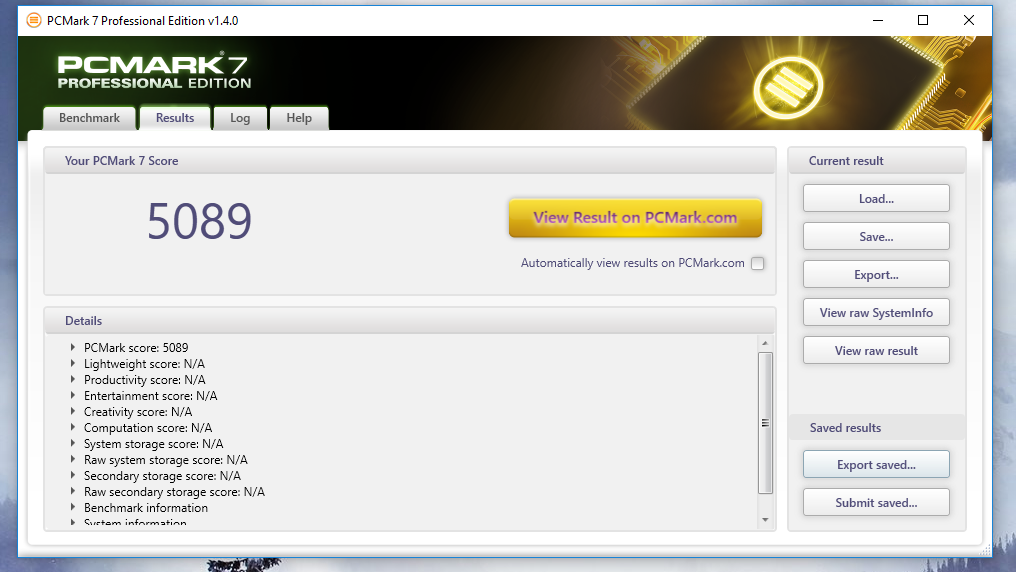Select Raw secondary storage score: N/A text

point(174,492)
